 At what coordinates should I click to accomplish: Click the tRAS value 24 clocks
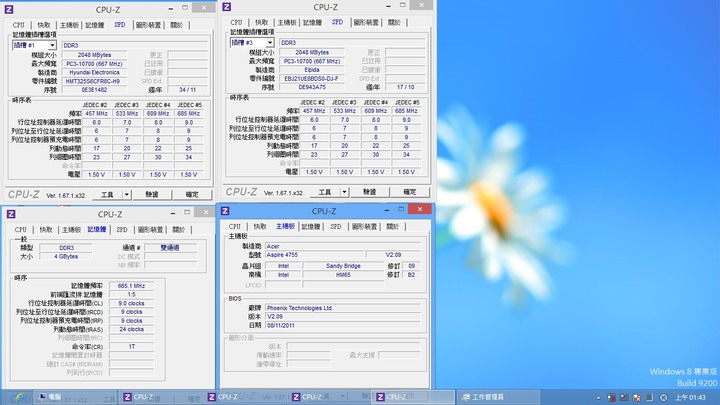[131, 329]
